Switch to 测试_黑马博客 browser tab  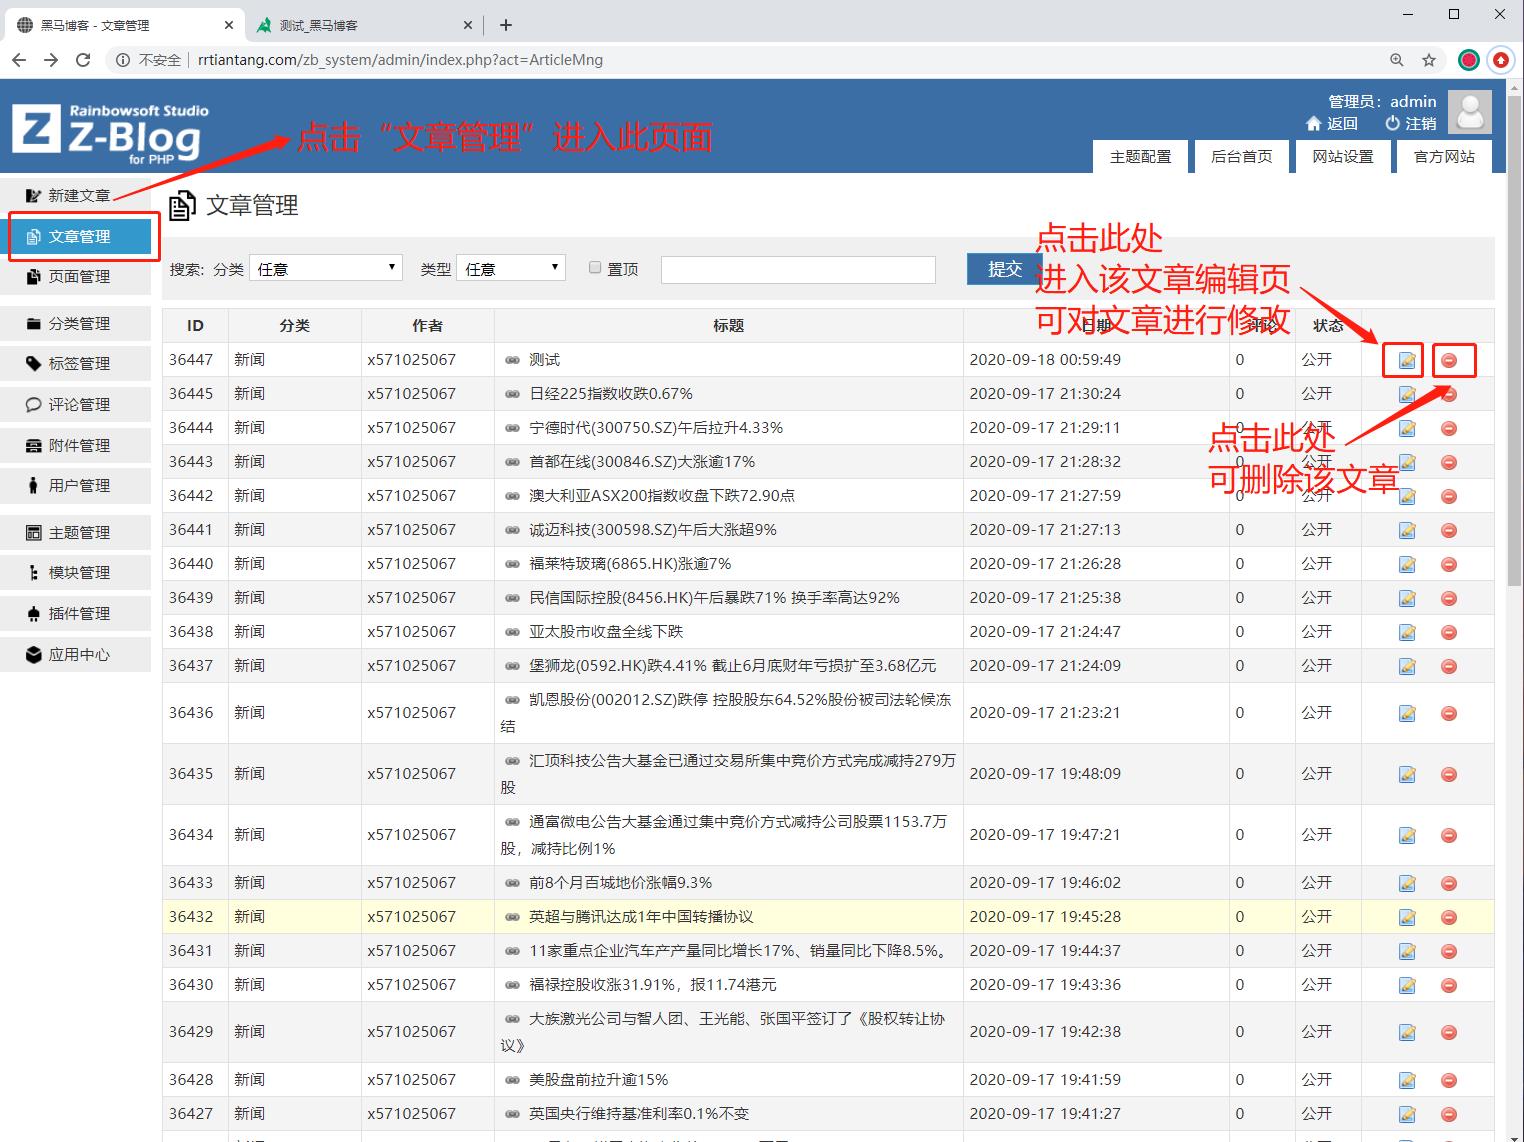point(365,25)
